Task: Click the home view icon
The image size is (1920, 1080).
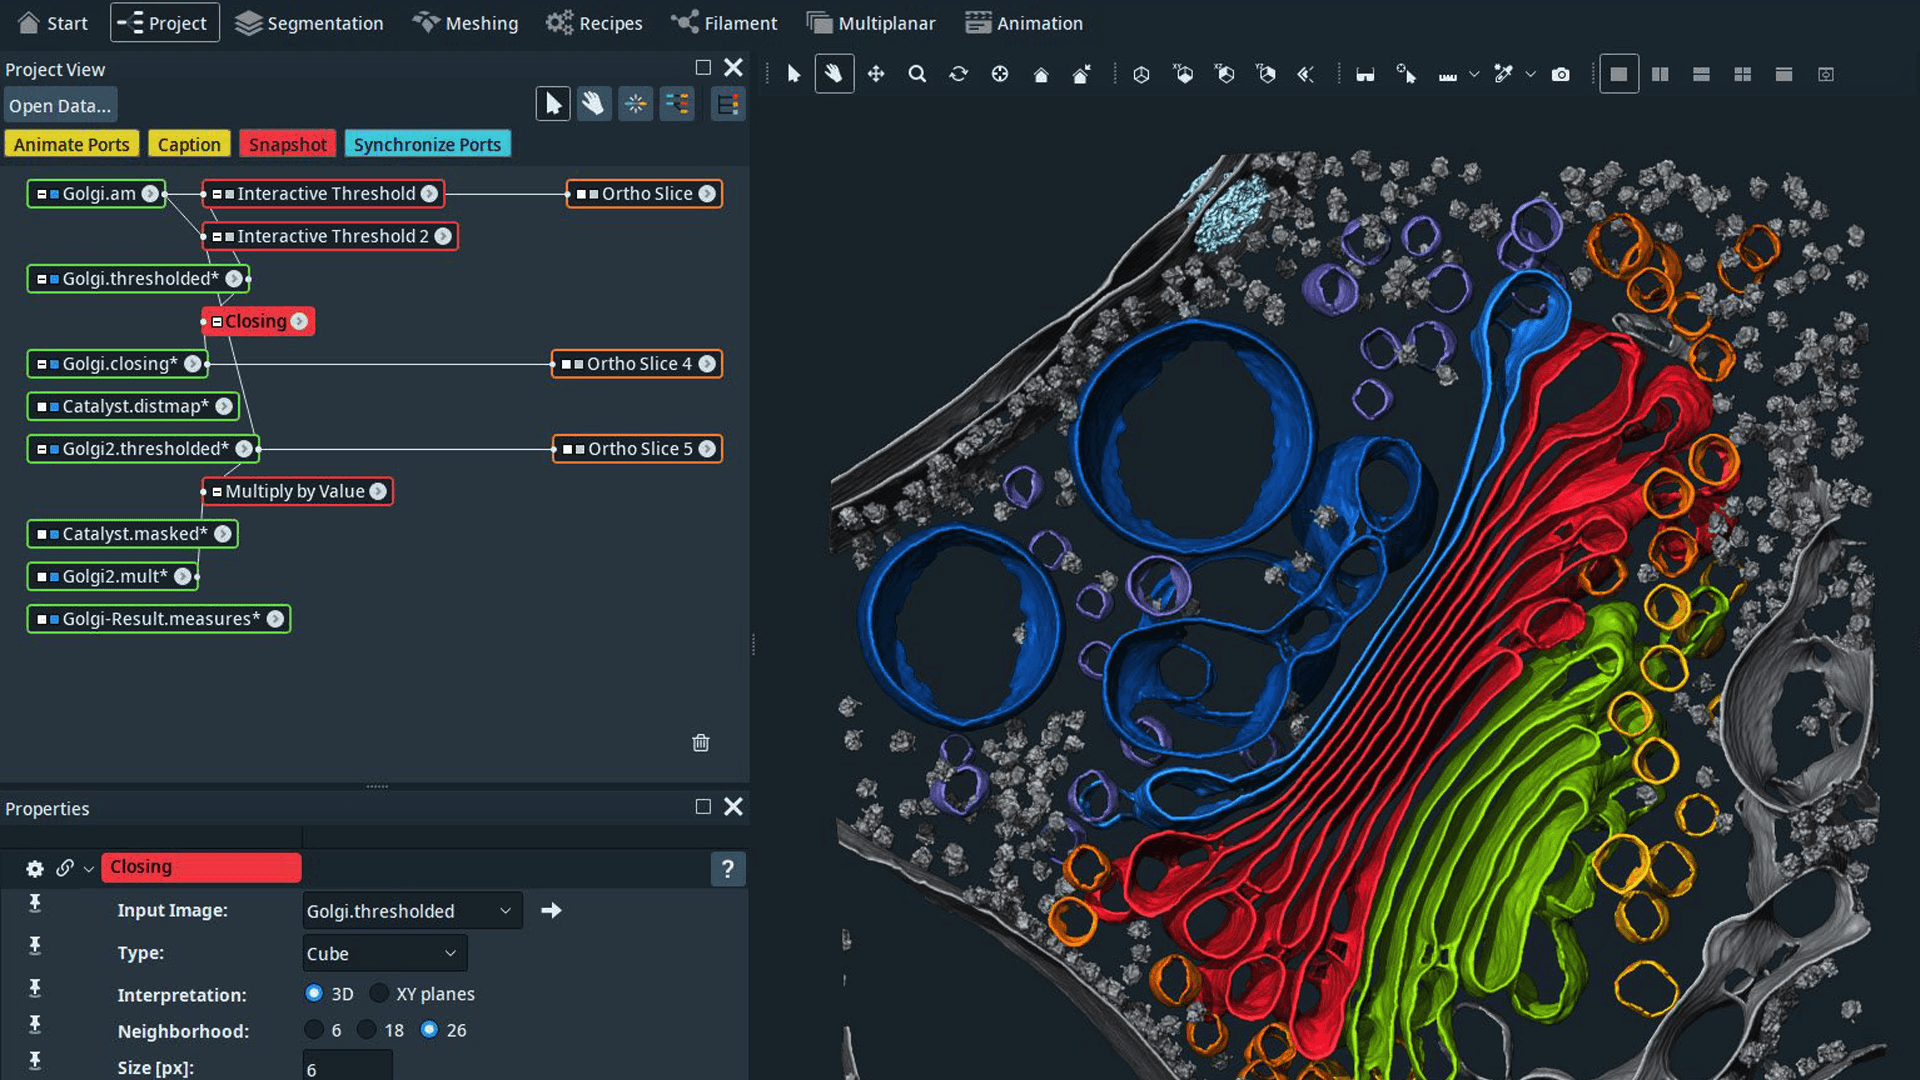Action: pos(1041,75)
